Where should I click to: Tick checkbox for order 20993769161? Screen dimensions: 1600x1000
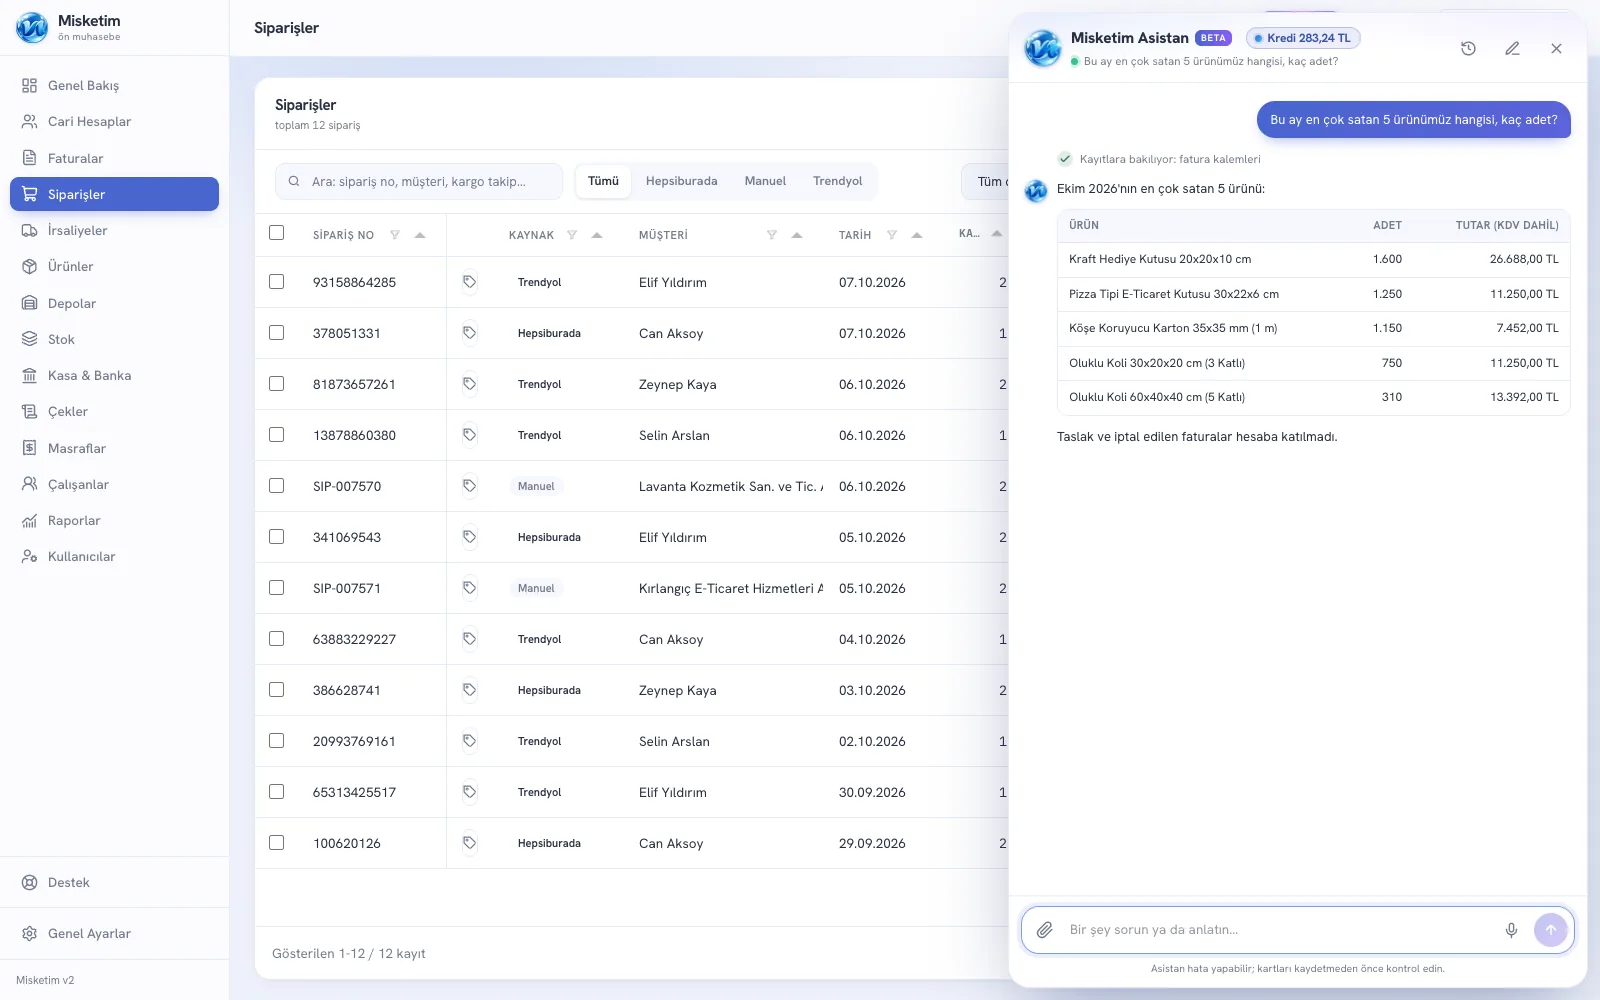[277, 741]
